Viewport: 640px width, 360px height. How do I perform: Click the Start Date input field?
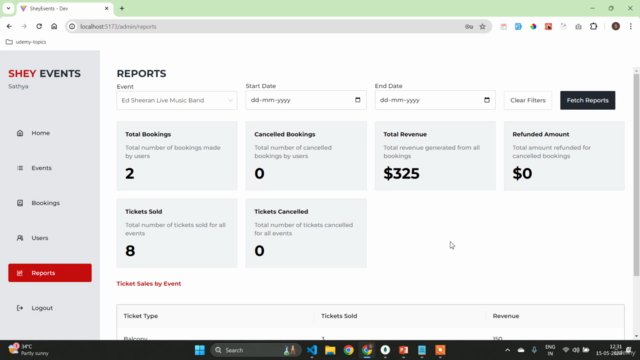306,100
